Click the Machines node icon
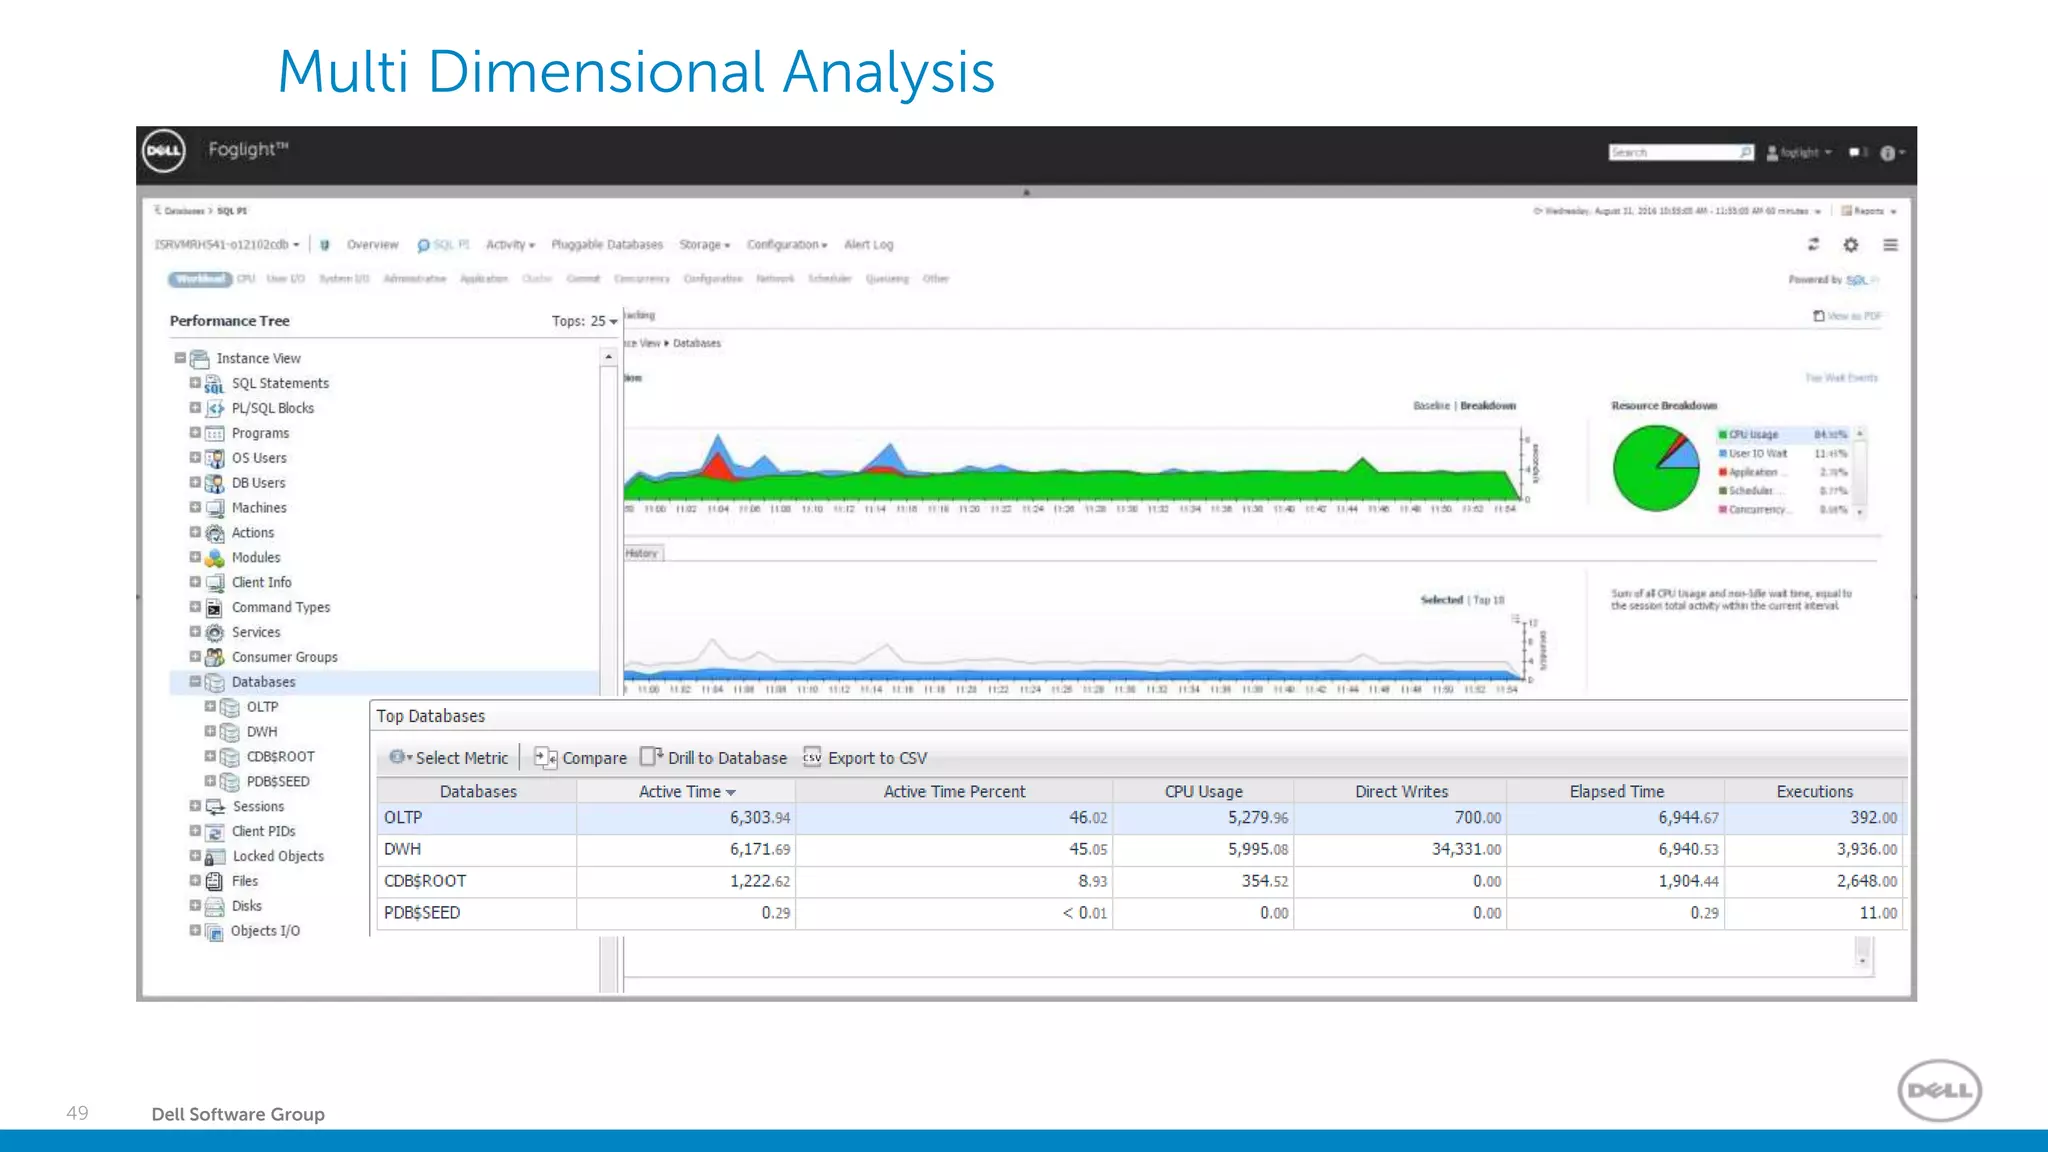This screenshot has height=1152, width=2048. [214, 508]
